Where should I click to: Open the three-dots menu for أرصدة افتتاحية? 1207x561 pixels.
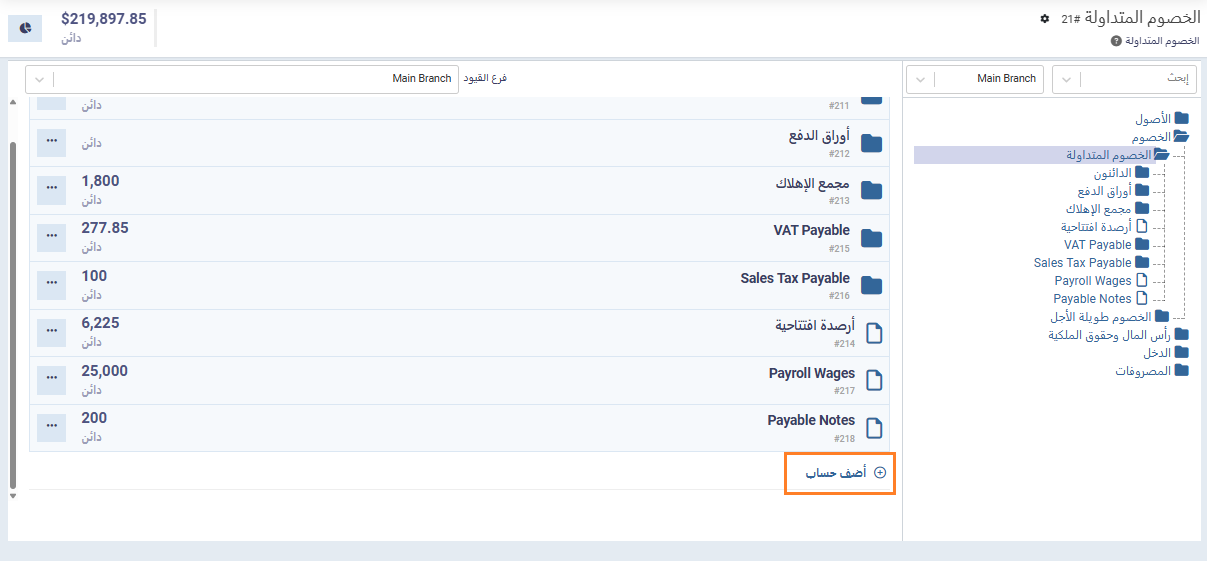click(52, 332)
